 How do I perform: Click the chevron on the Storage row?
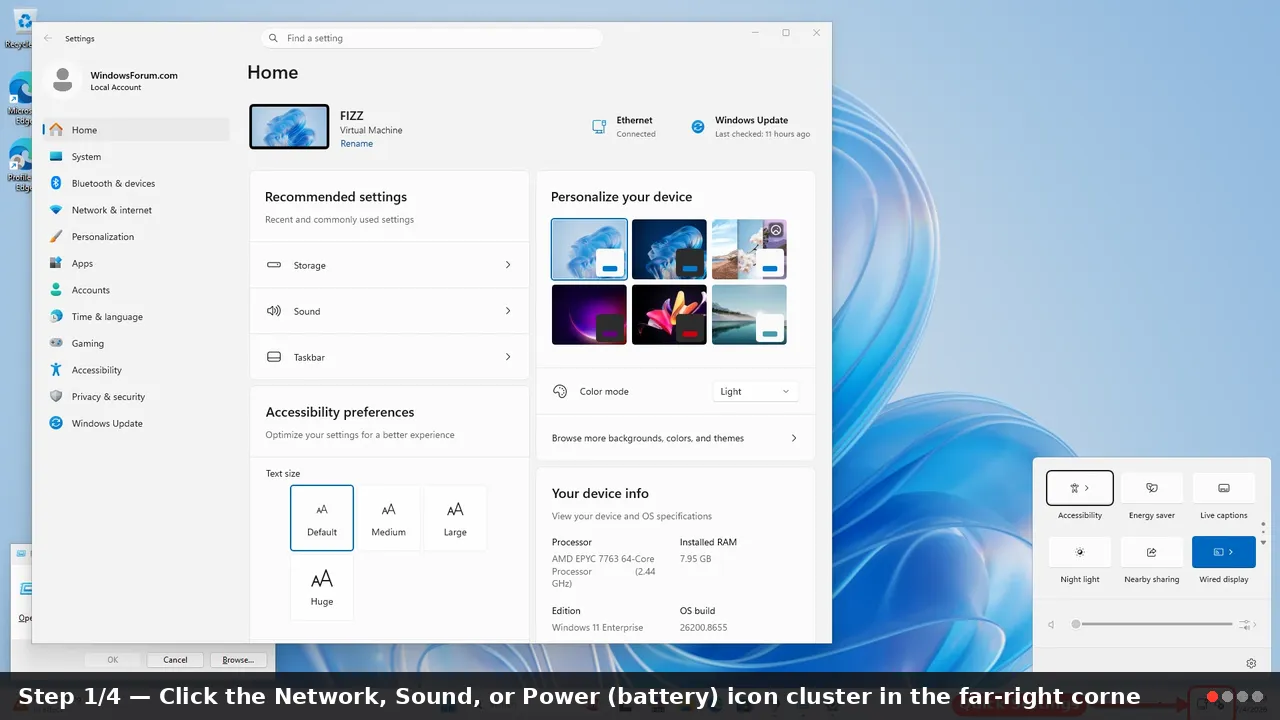(x=508, y=265)
